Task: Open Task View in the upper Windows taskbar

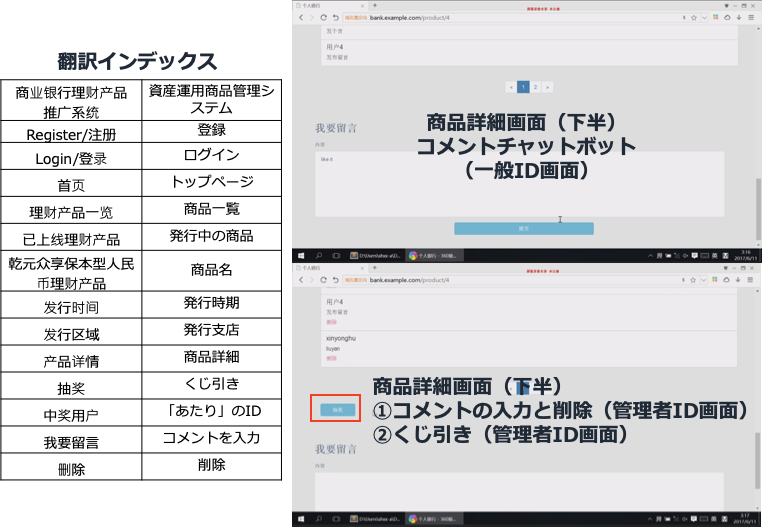Action: pyautogui.click(x=336, y=256)
